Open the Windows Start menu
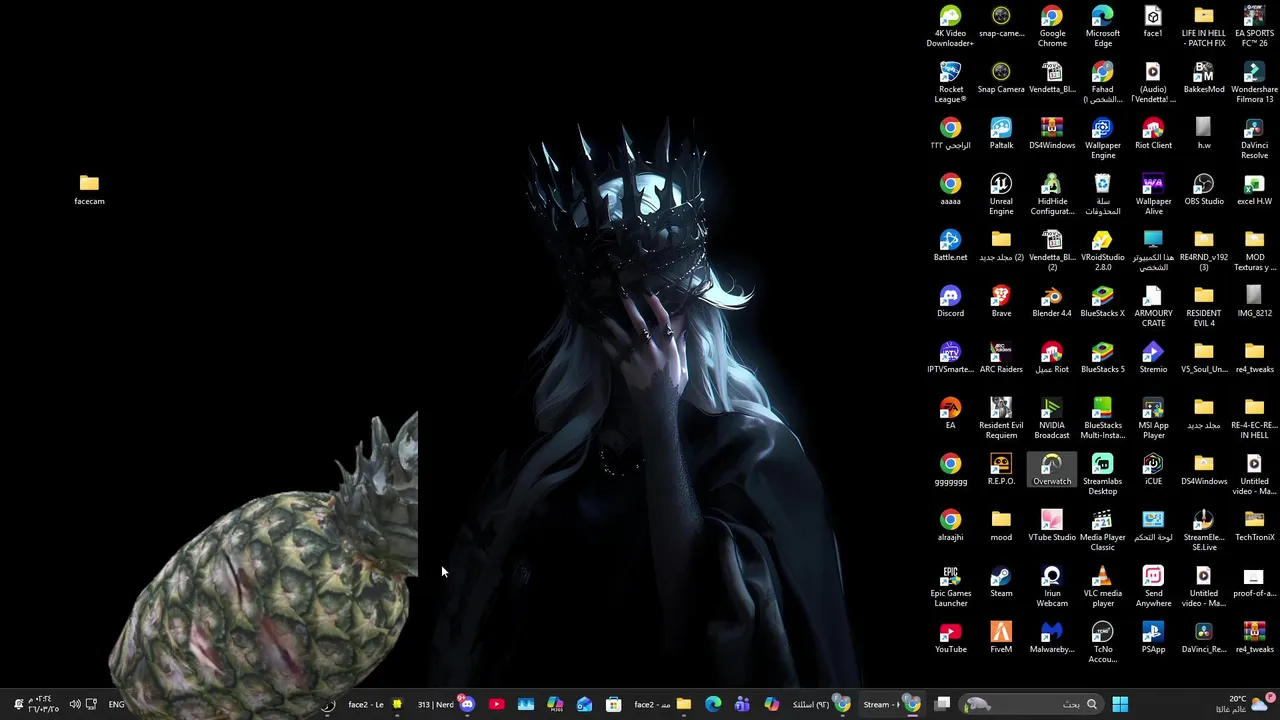 tap(1120, 704)
